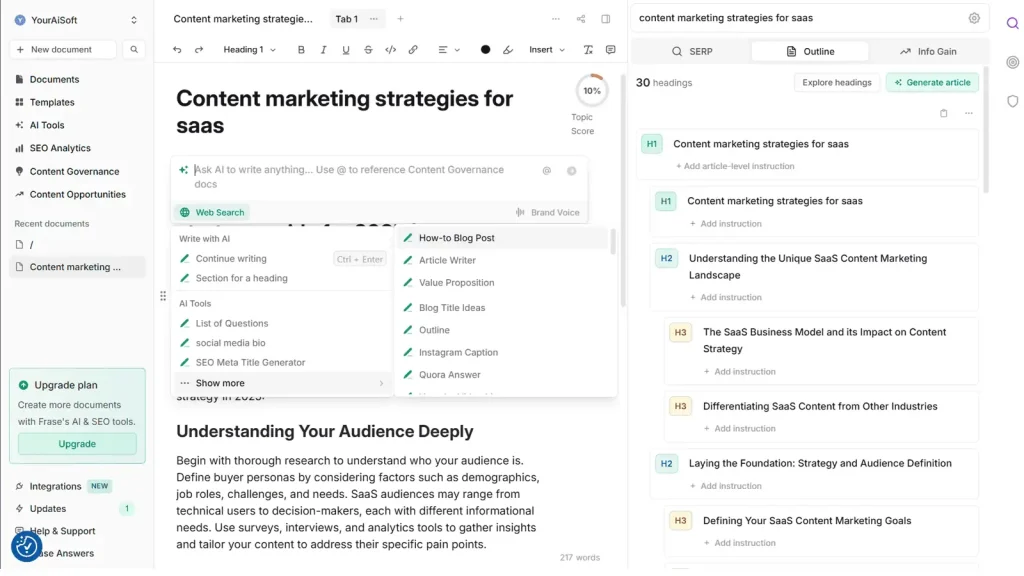Click the insert link icon
Image resolution: width=1024 pixels, height=576 pixels.
pos(413,50)
